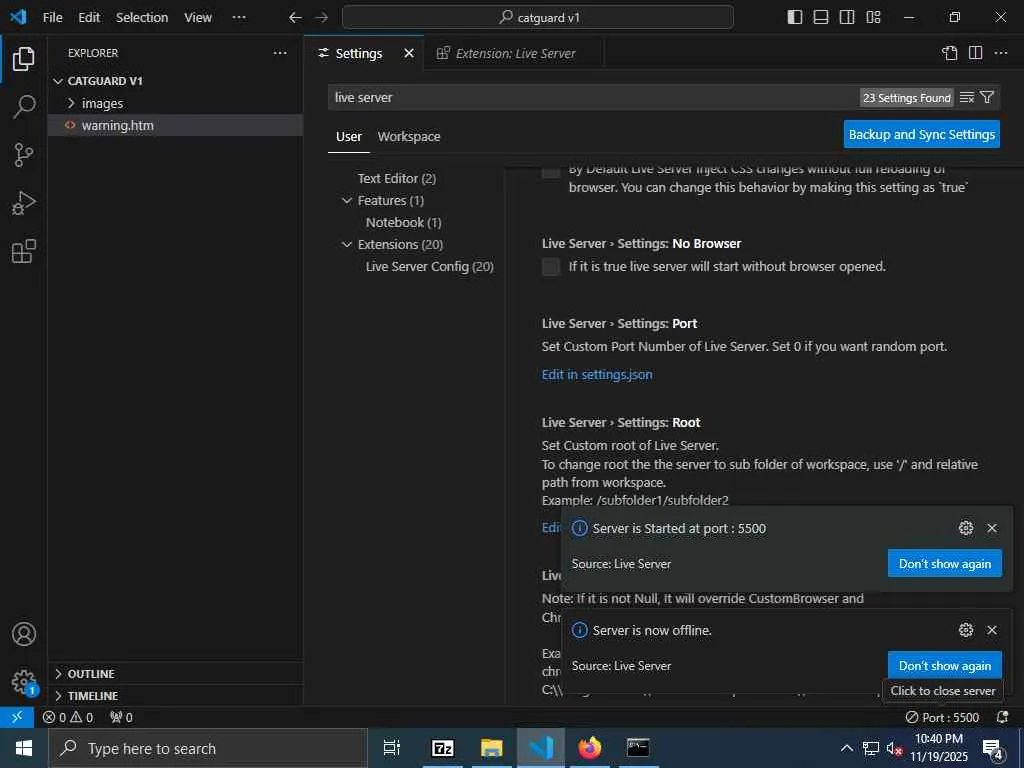Show more menu bar items ellipsis
The image size is (1024, 768).
[239, 18]
